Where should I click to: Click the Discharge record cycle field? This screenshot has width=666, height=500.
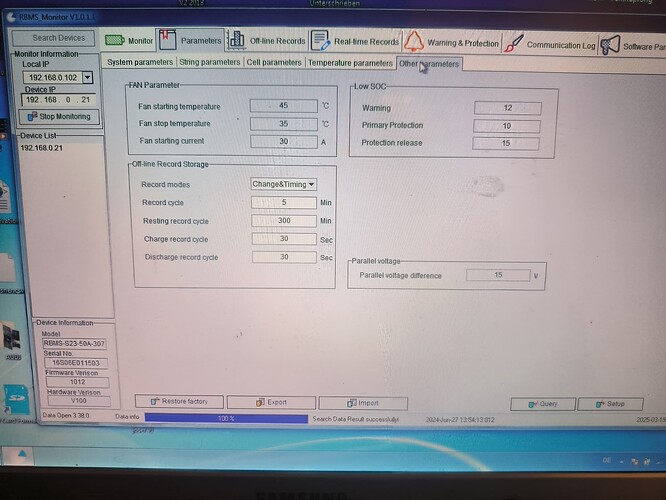[284, 257]
